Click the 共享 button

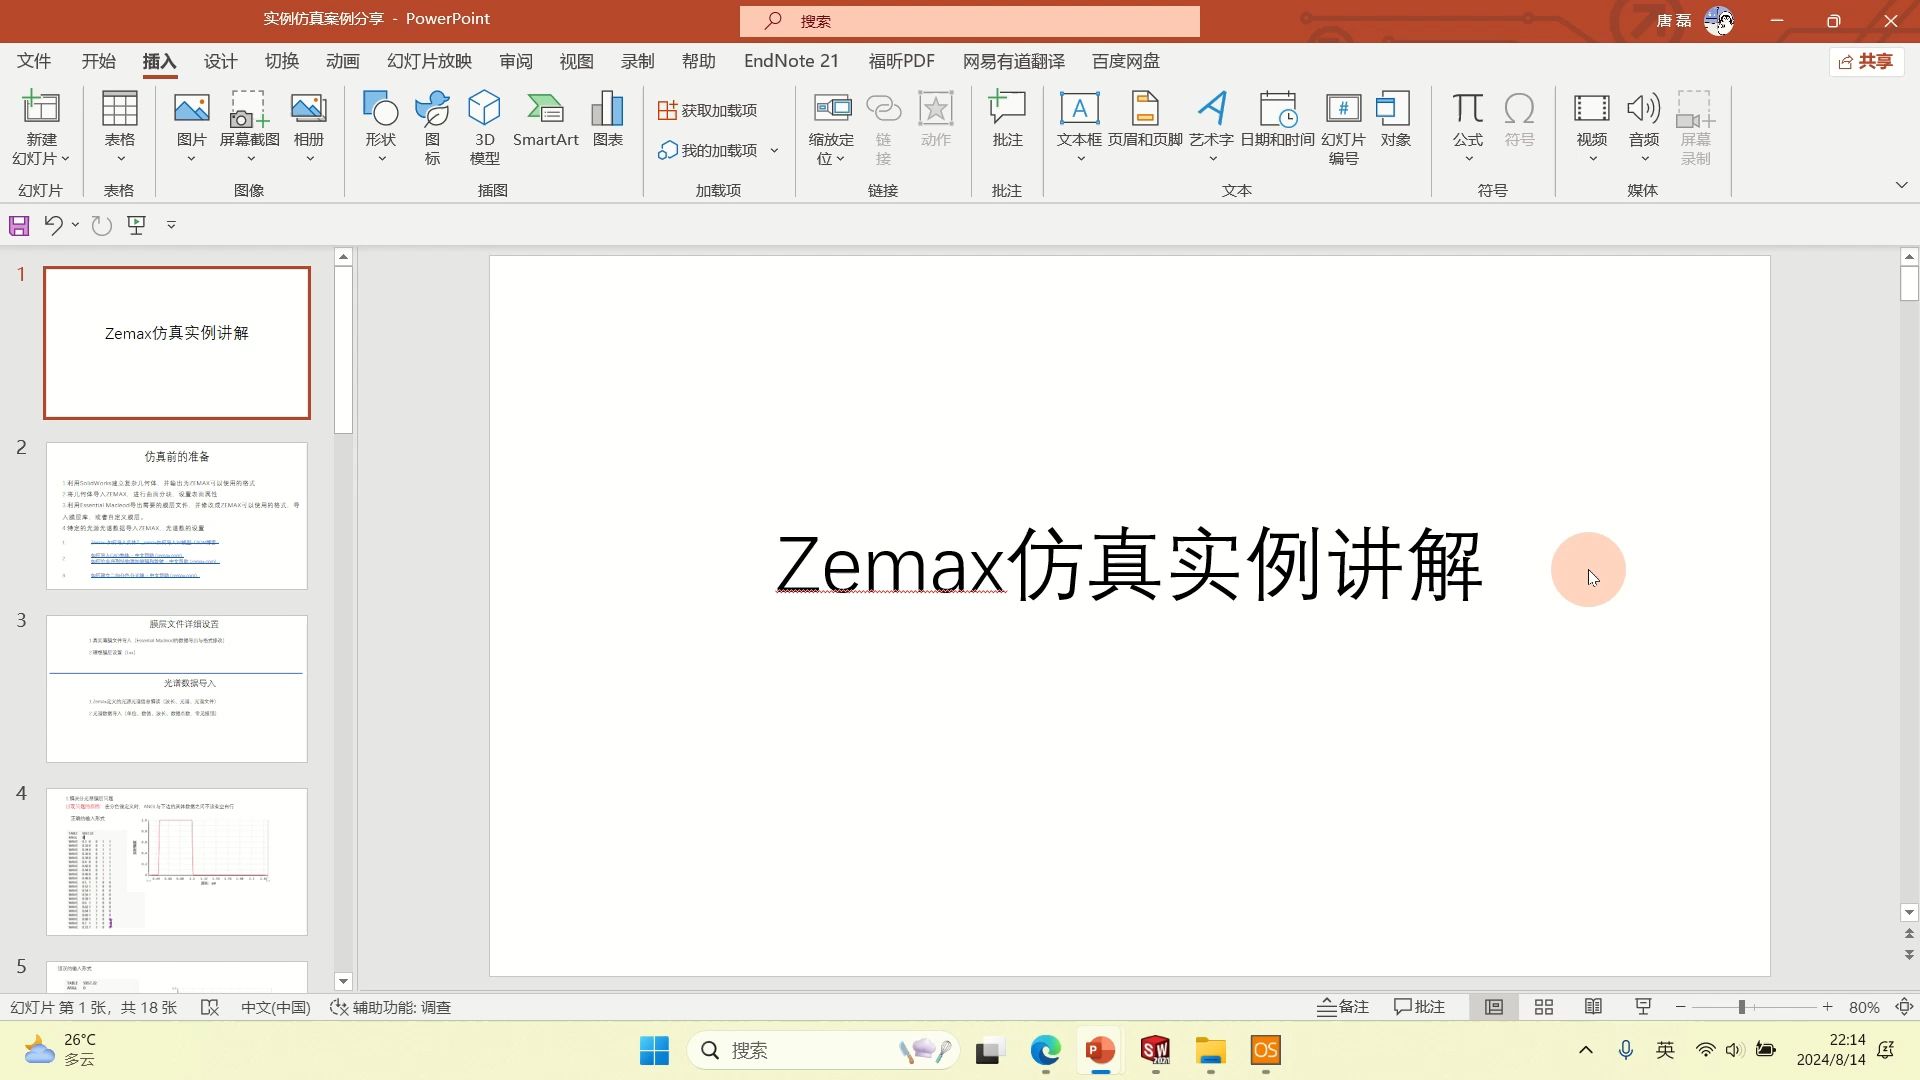(1867, 61)
